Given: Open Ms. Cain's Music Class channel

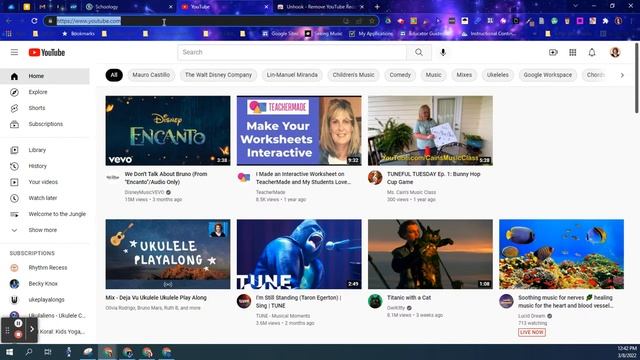Looking at the screenshot, I should [411, 192].
